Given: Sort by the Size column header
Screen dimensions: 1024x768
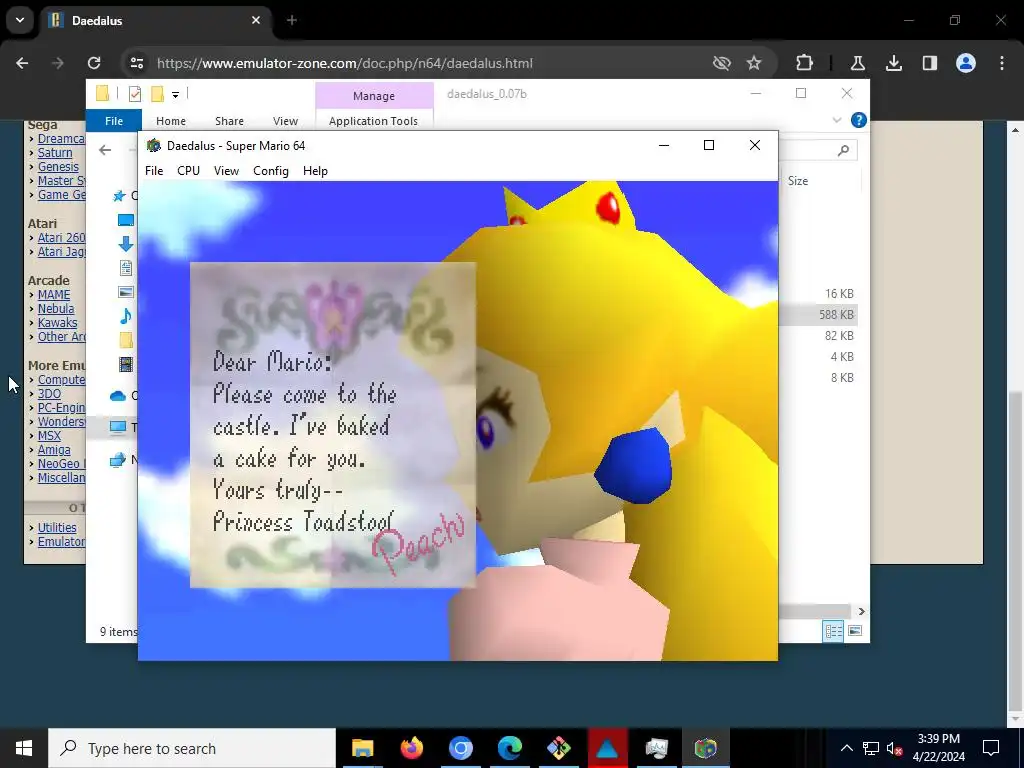Looking at the screenshot, I should click(798, 181).
